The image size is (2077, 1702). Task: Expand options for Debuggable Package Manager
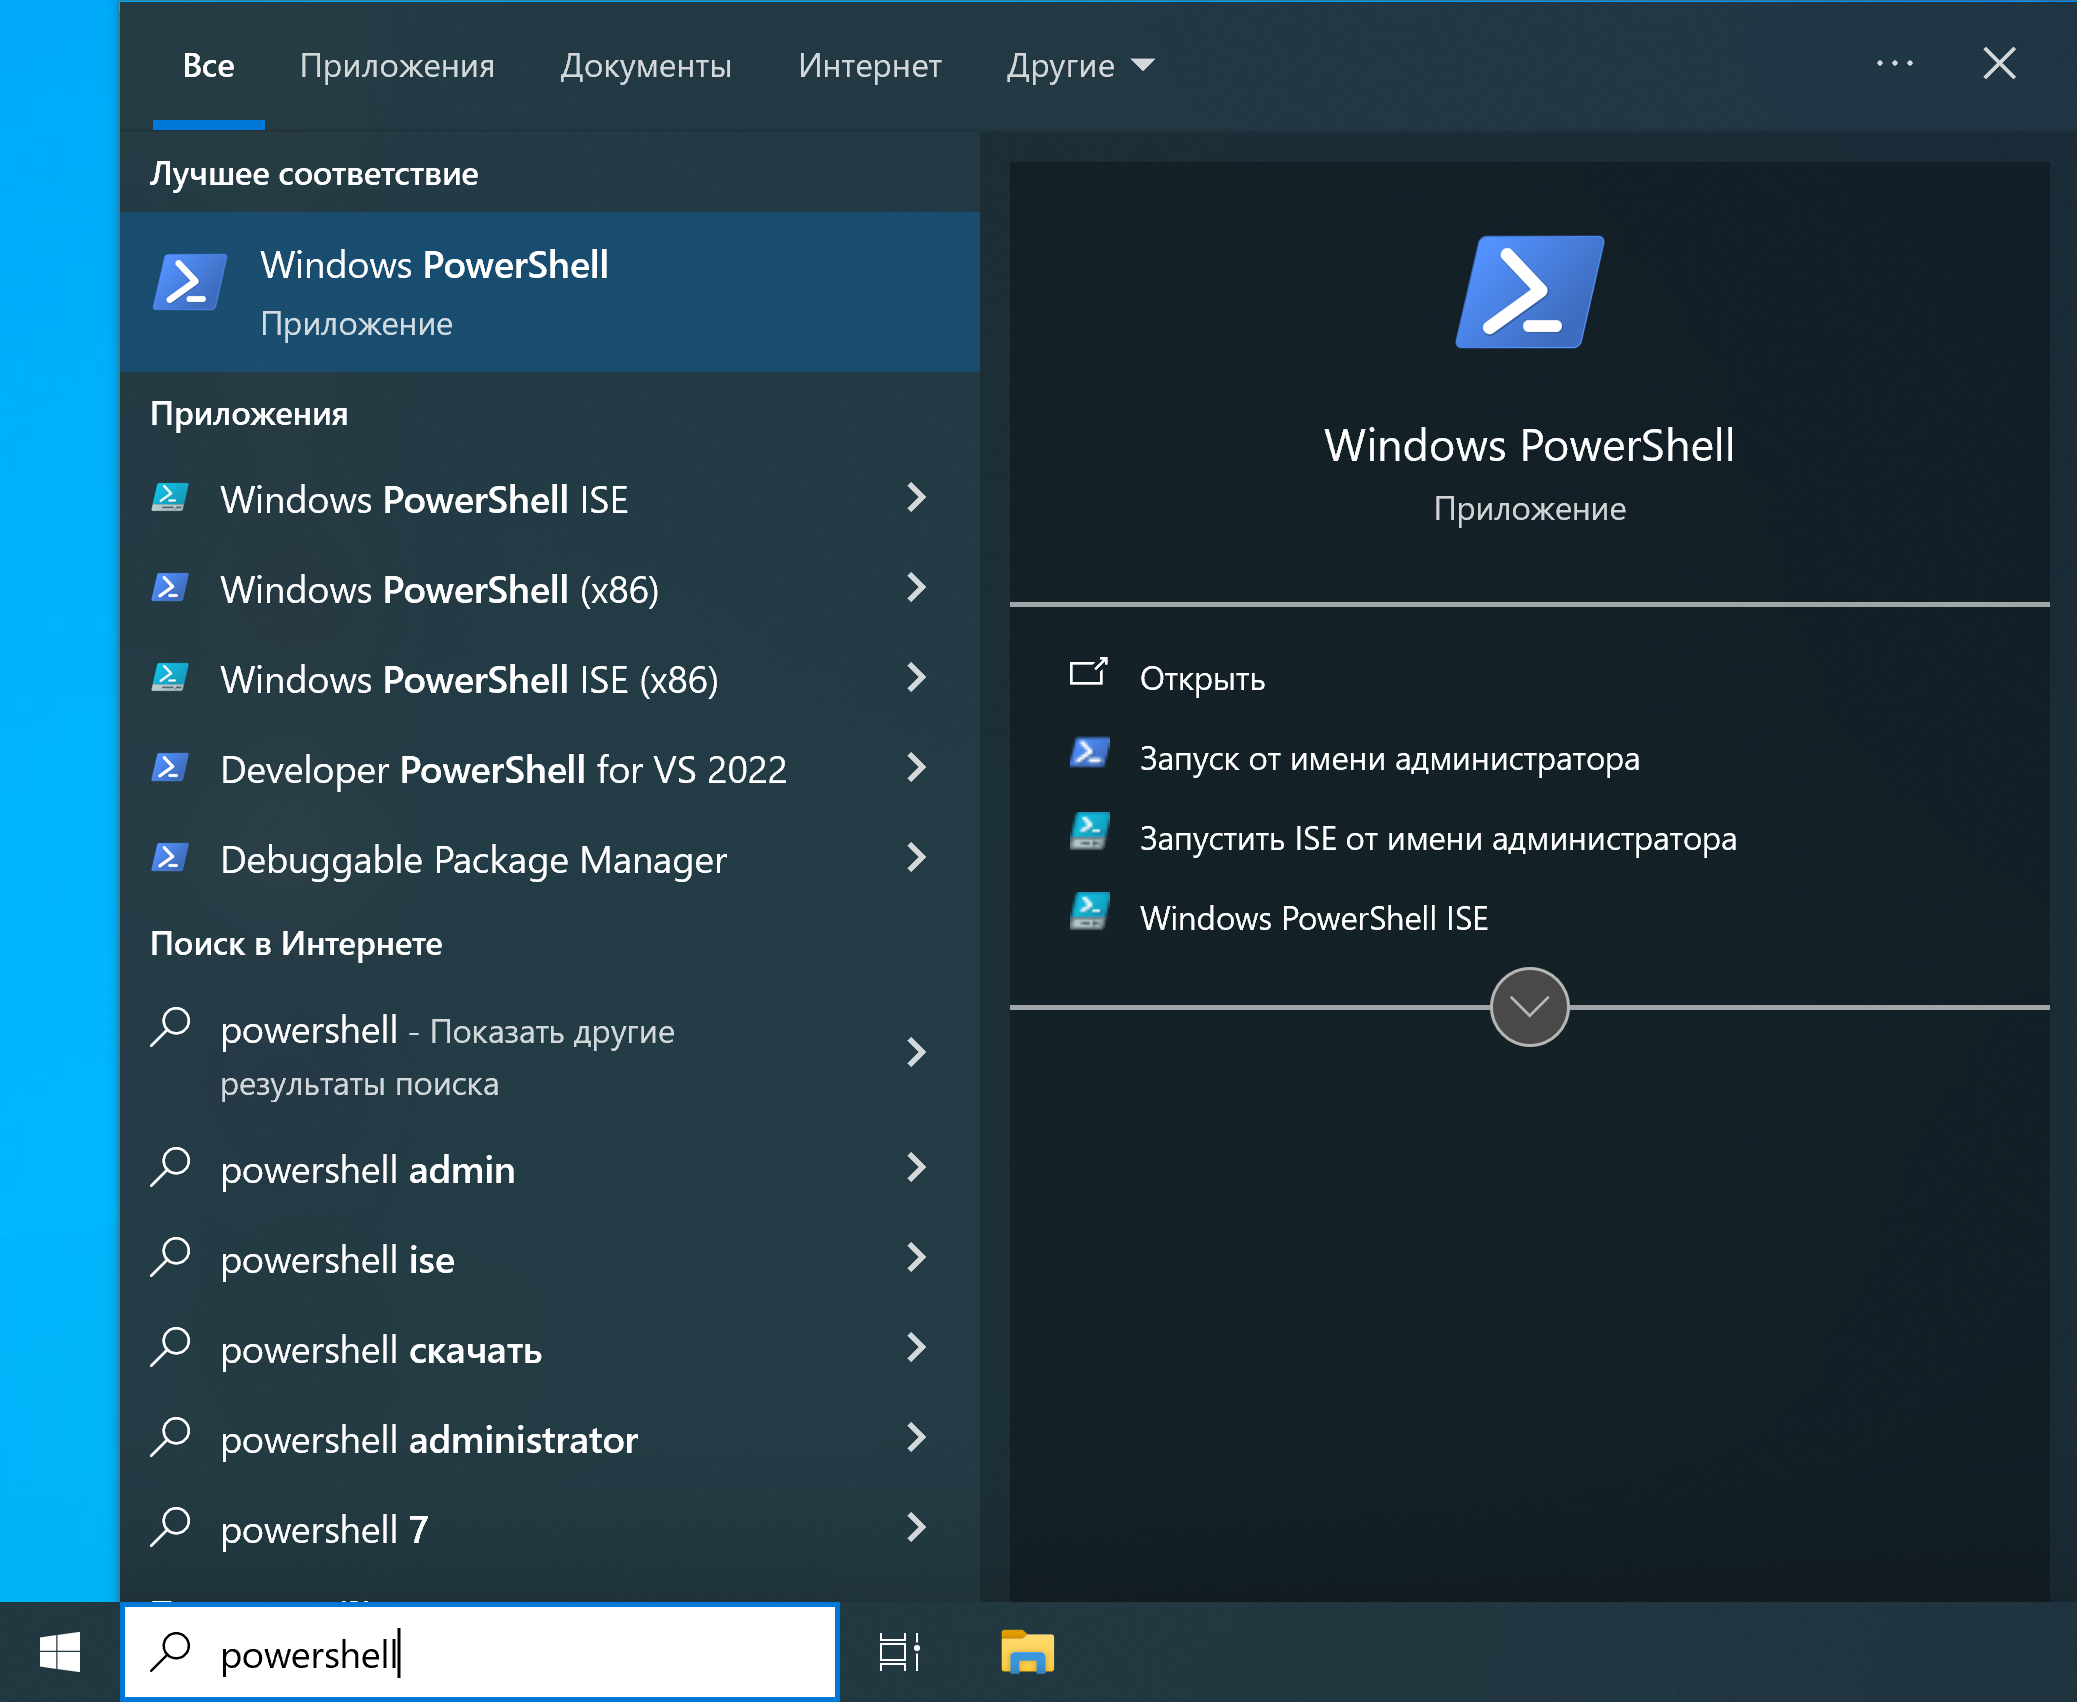(916, 858)
